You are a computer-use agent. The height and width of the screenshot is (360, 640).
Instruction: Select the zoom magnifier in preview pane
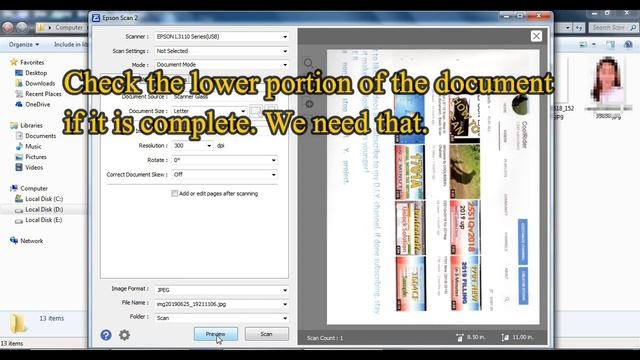[x=309, y=63]
